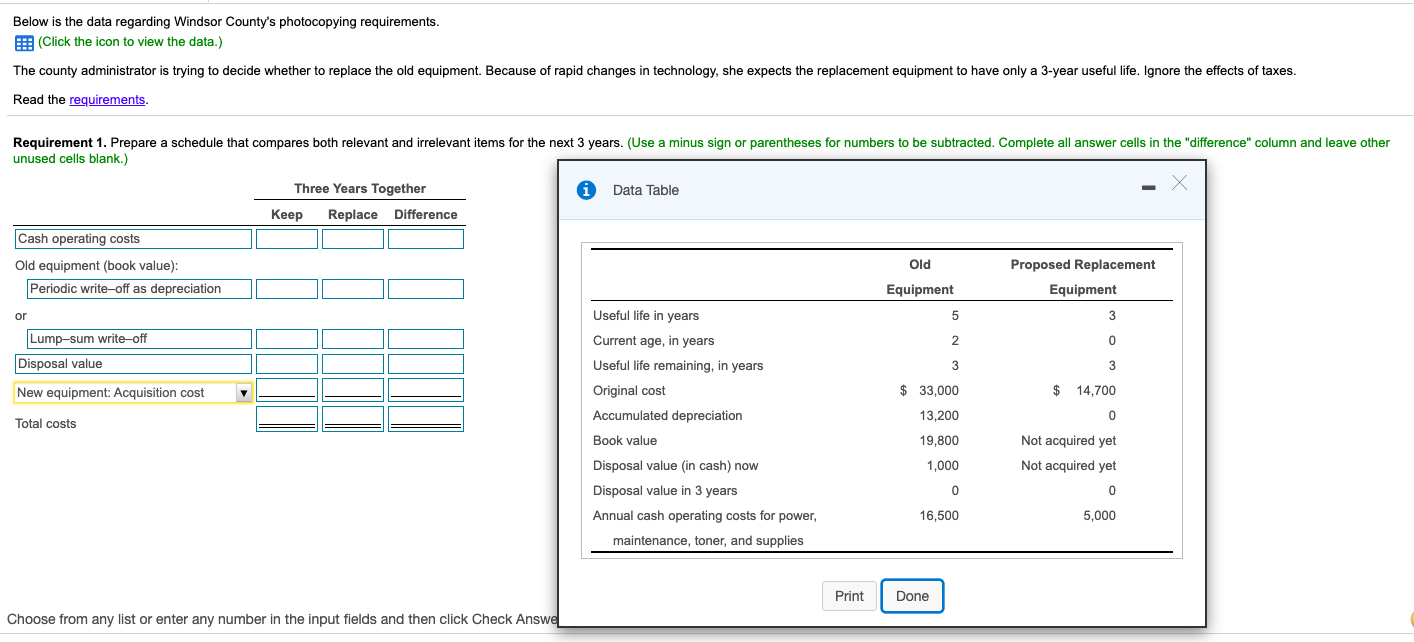The height and width of the screenshot is (642, 1414).
Task: Click 'Accumulated depreciation' row label
Action: coord(668,416)
